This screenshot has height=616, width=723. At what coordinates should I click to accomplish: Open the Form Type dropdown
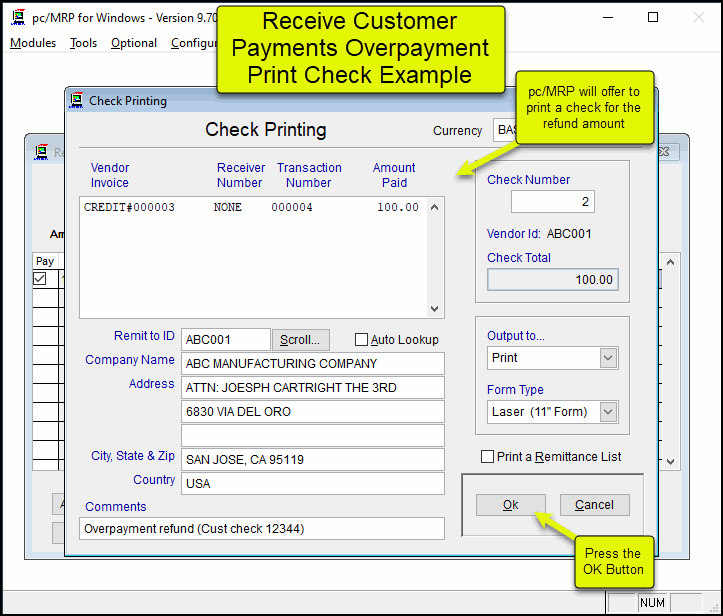pos(608,412)
